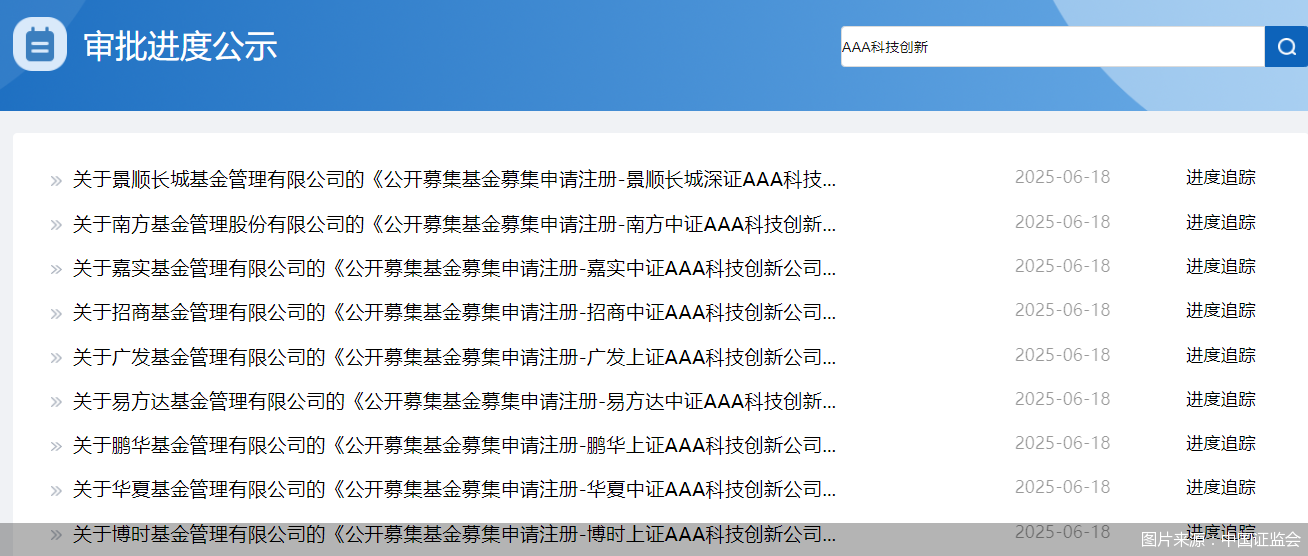The width and height of the screenshot is (1308, 556).
Task: Click the calendar logo icon in header
Action: click(40, 45)
